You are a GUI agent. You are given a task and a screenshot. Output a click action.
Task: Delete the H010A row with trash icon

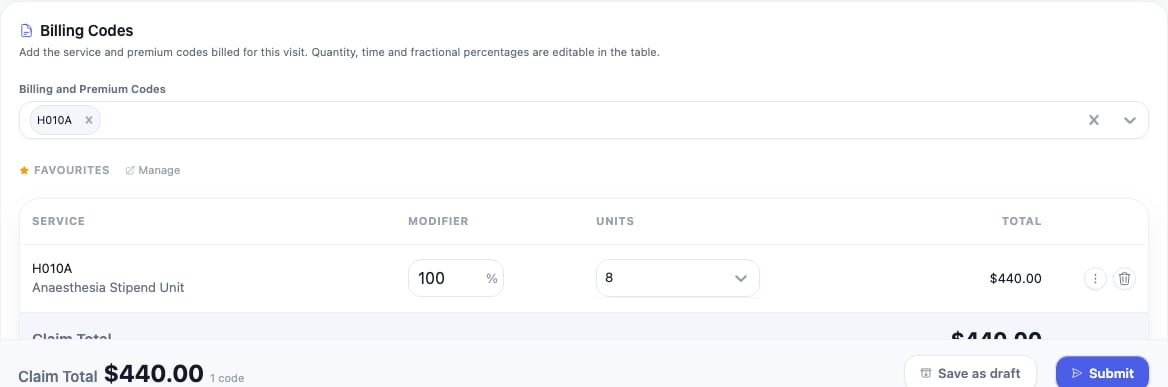click(x=1125, y=279)
